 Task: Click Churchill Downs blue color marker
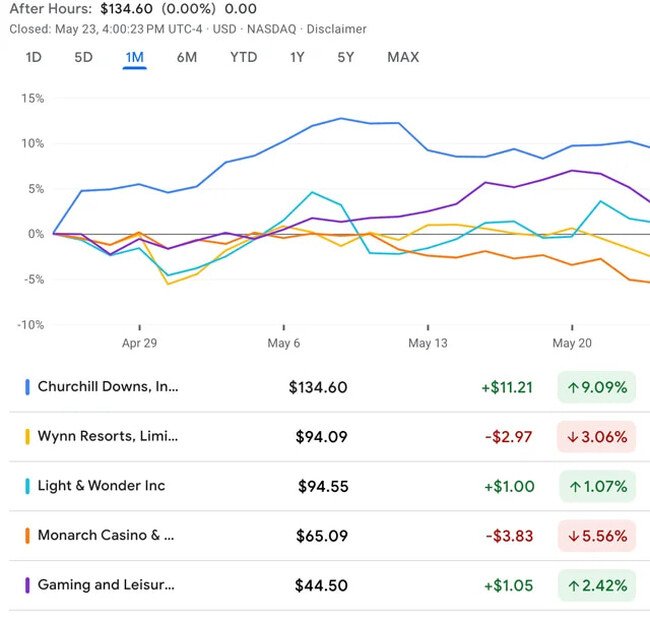[x=27, y=387]
